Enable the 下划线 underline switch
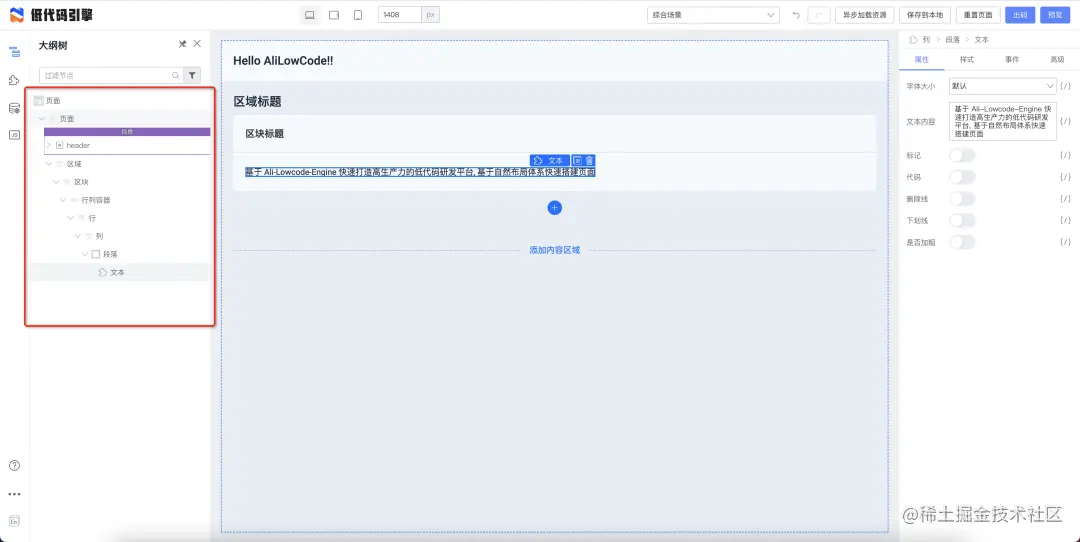This screenshot has width=1080, height=542. click(x=962, y=220)
